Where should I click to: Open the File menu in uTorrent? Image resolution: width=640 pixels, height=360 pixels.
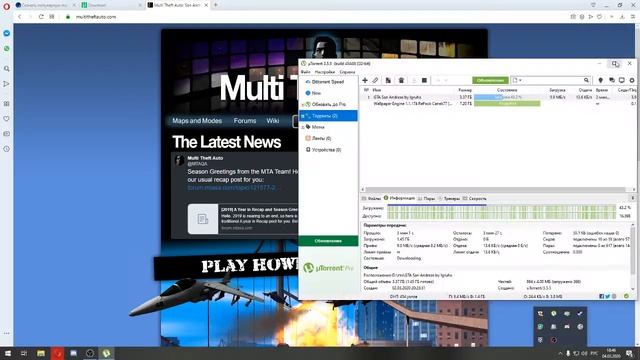pyautogui.click(x=305, y=72)
